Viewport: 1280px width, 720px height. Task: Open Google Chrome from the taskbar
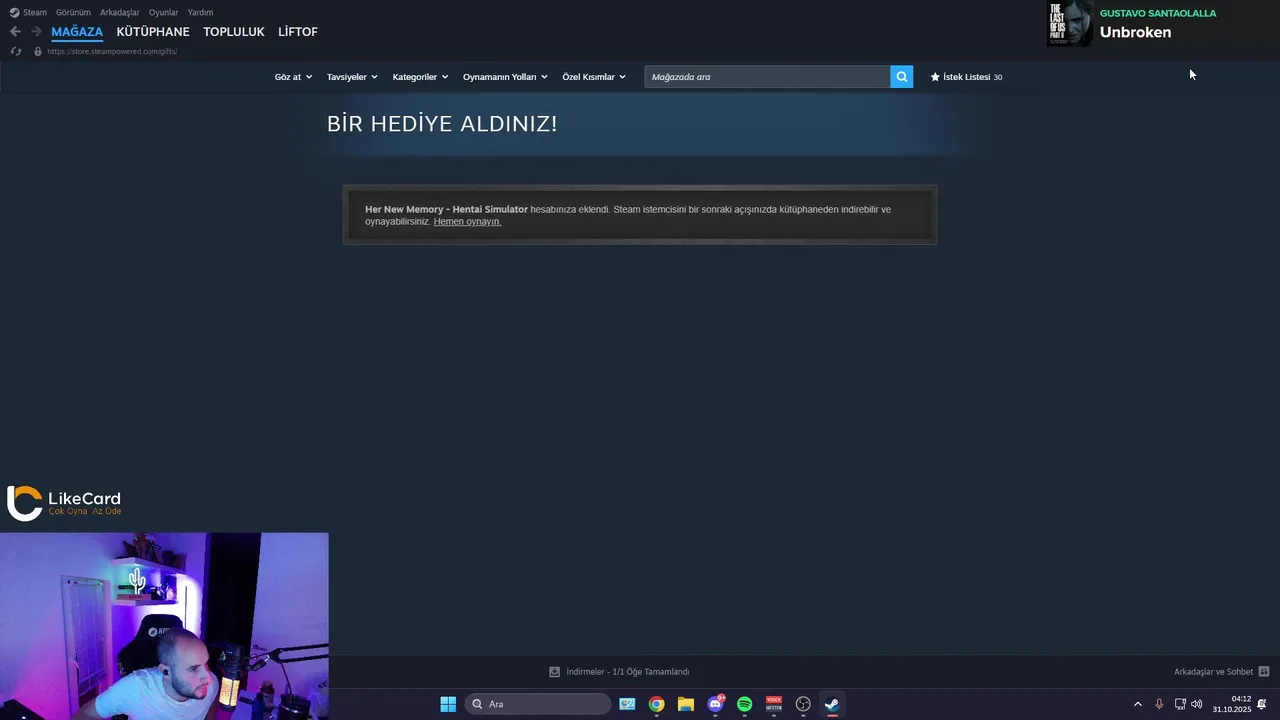pyautogui.click(x=656, y=704)
